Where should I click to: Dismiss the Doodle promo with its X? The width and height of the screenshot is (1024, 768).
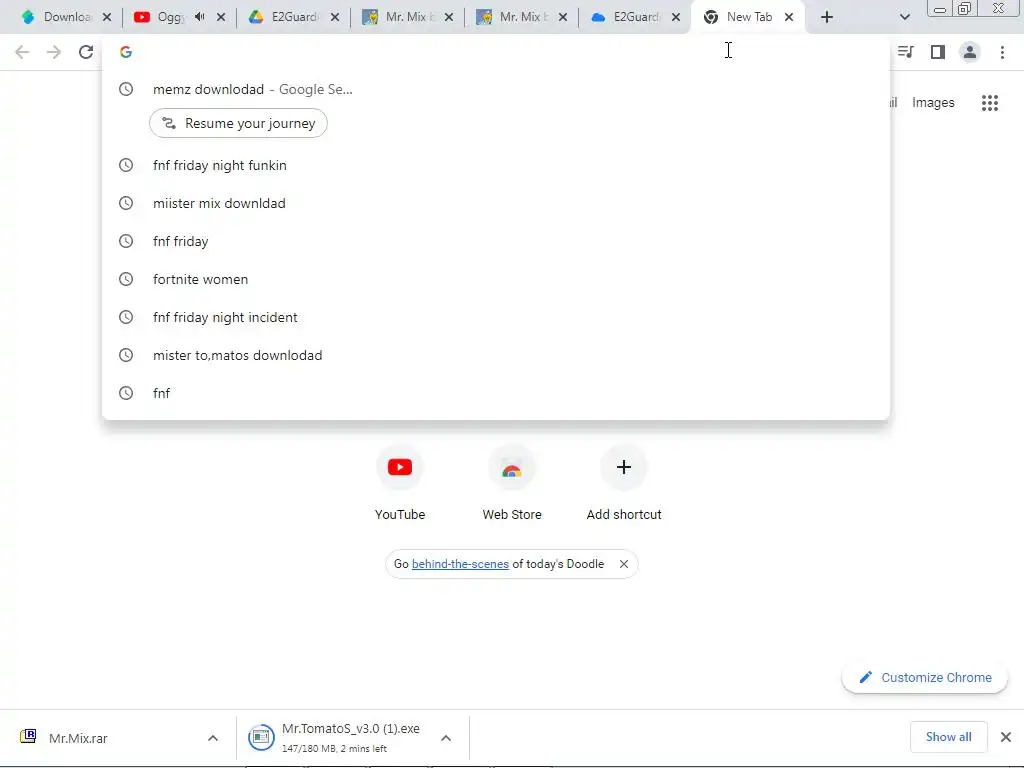click(624, 564)
